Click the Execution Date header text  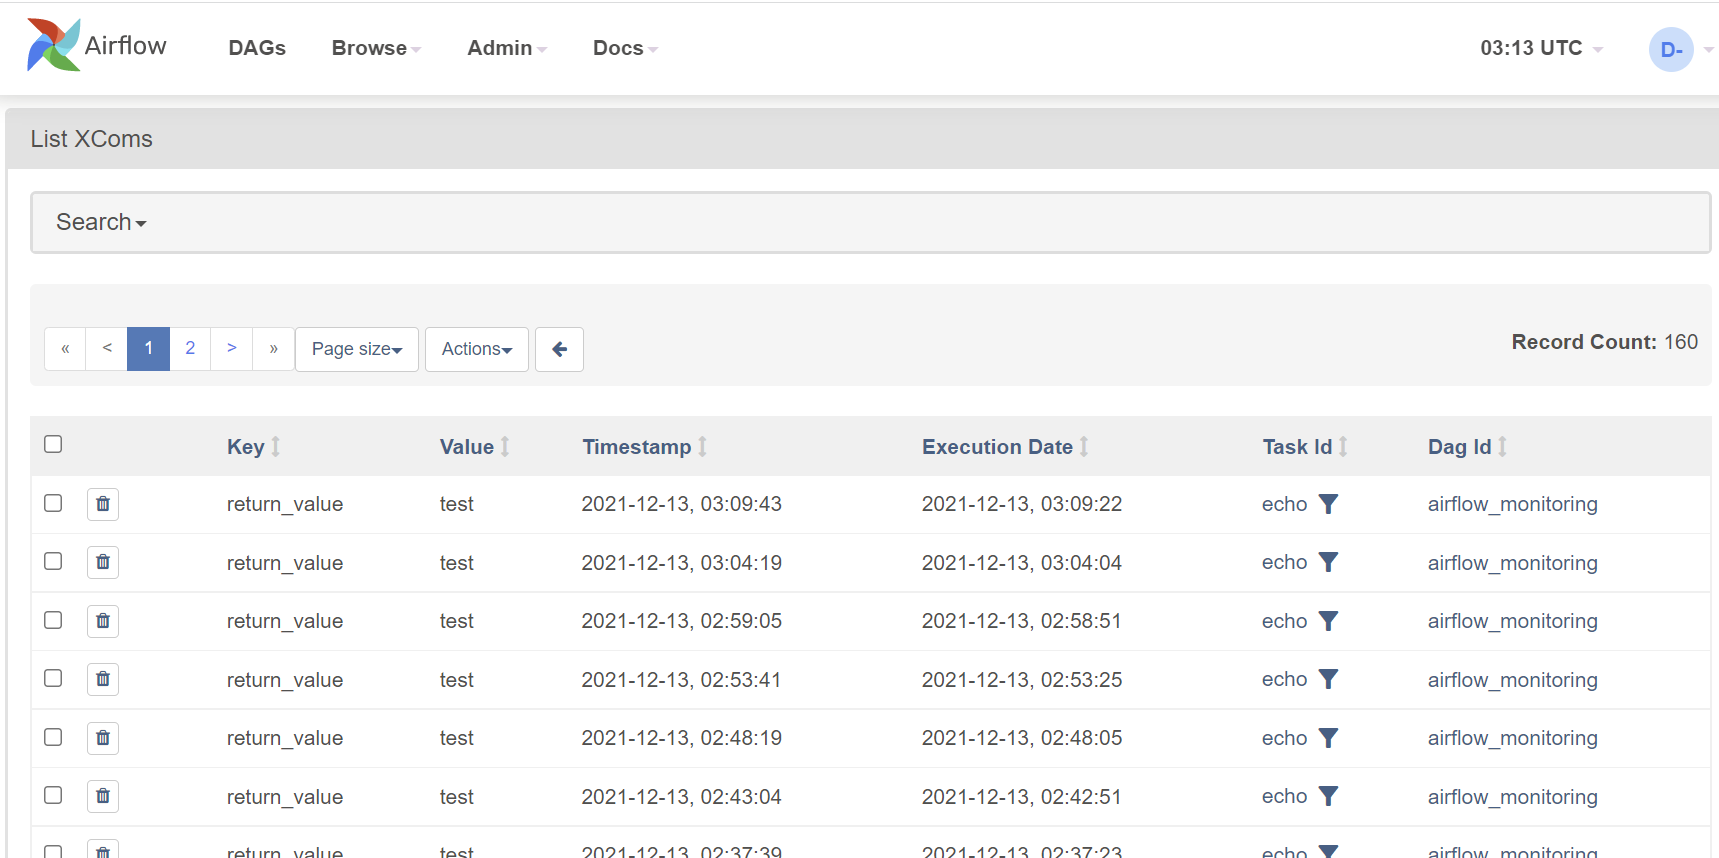[x=997, y=447]
